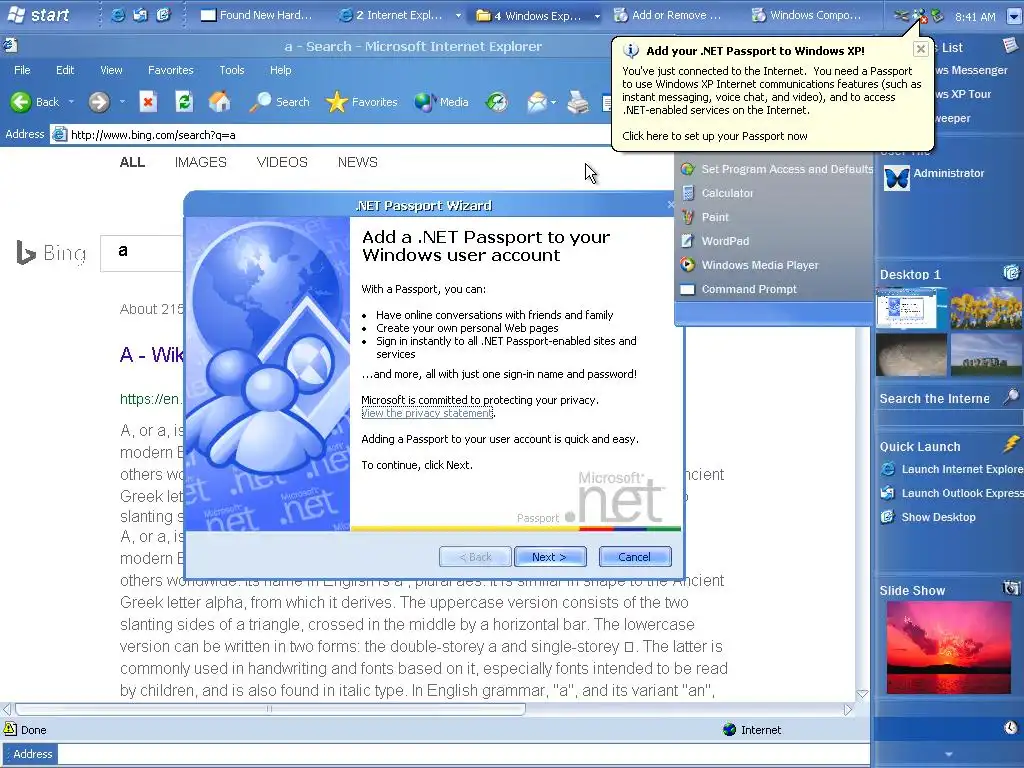Go back with the green Back arrow
Viewport: 1024px width, 768px height.
click(21, 102)
